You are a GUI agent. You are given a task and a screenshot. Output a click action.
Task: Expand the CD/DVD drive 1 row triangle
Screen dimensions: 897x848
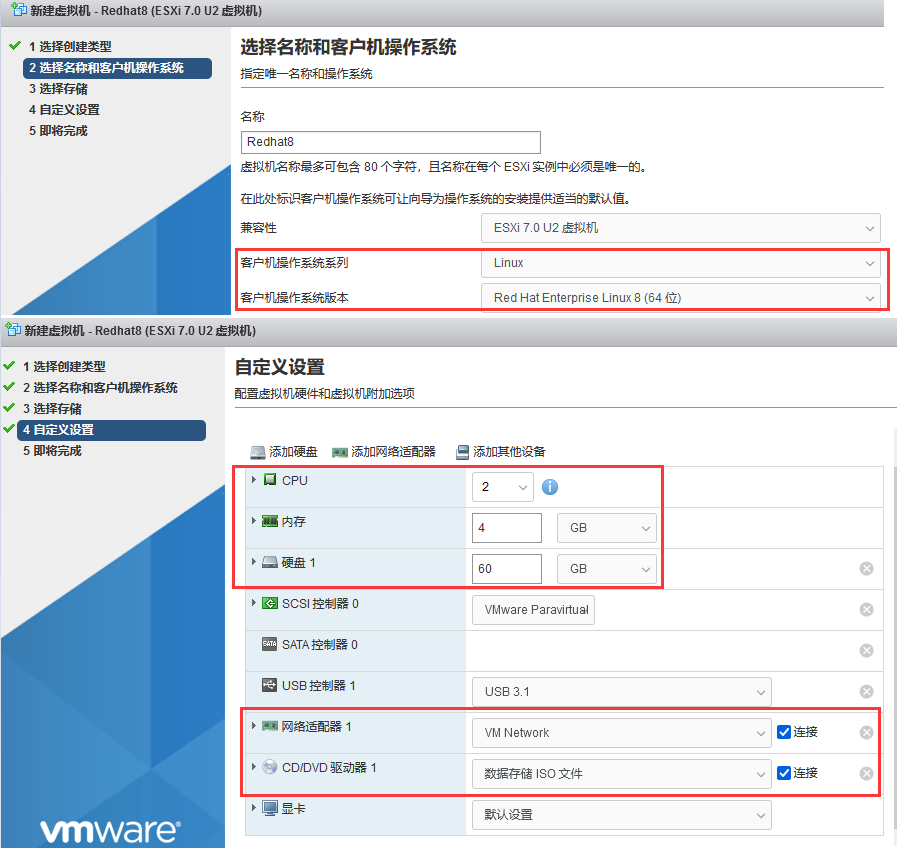[x=253, y=767]
